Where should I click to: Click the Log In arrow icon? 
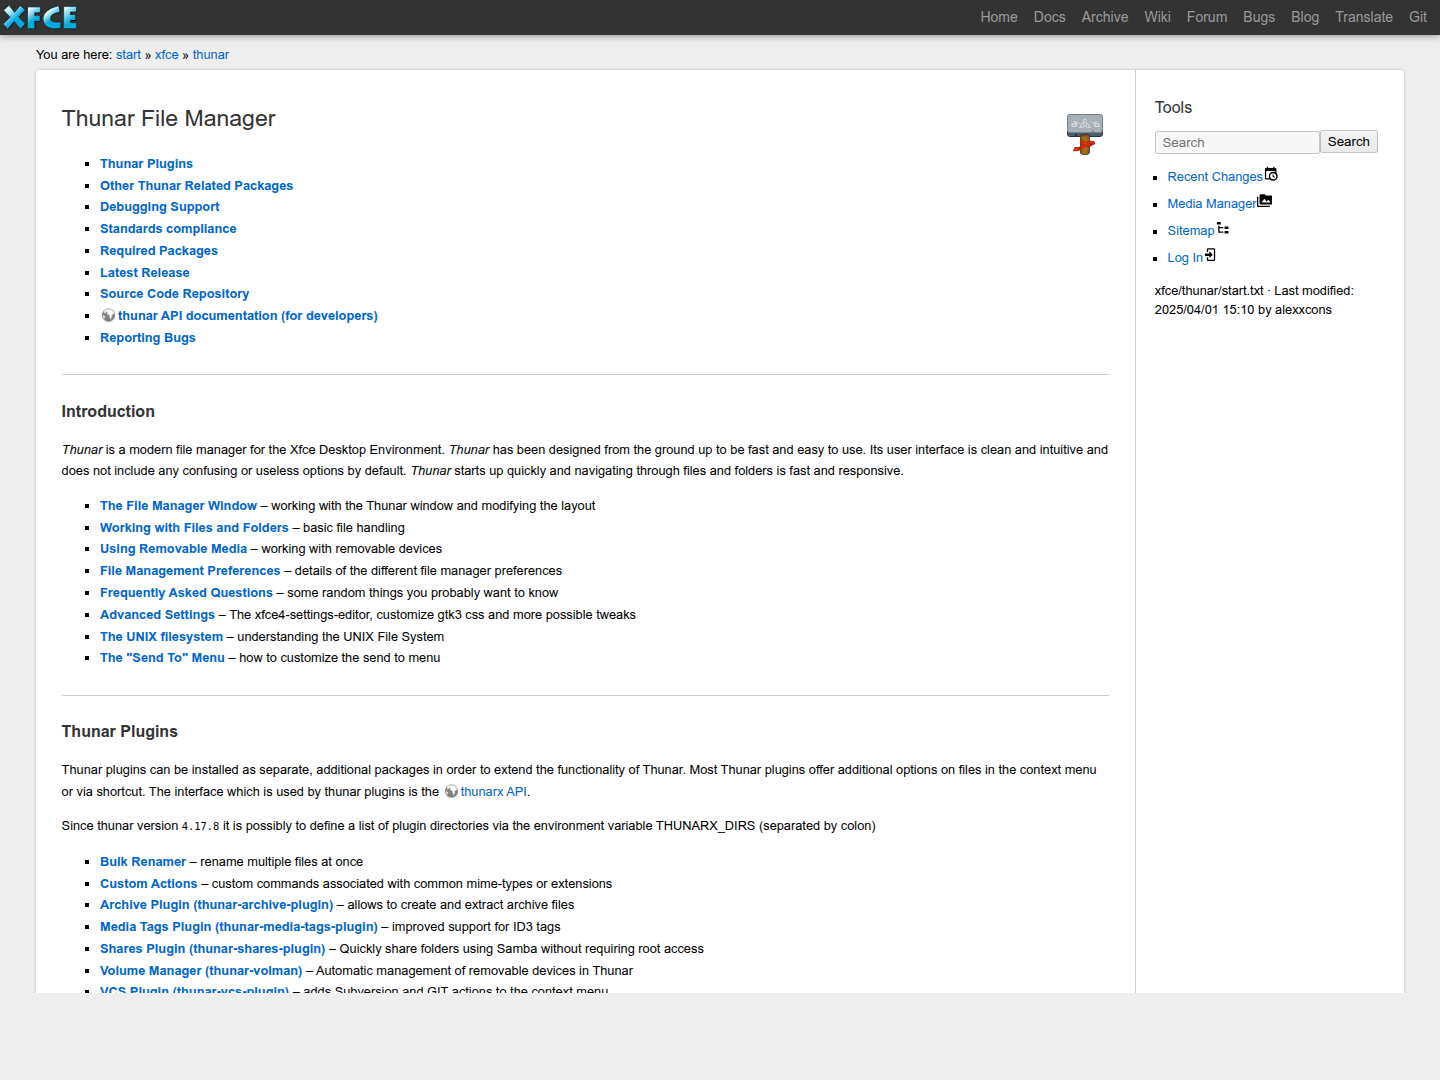[1210, 255]
